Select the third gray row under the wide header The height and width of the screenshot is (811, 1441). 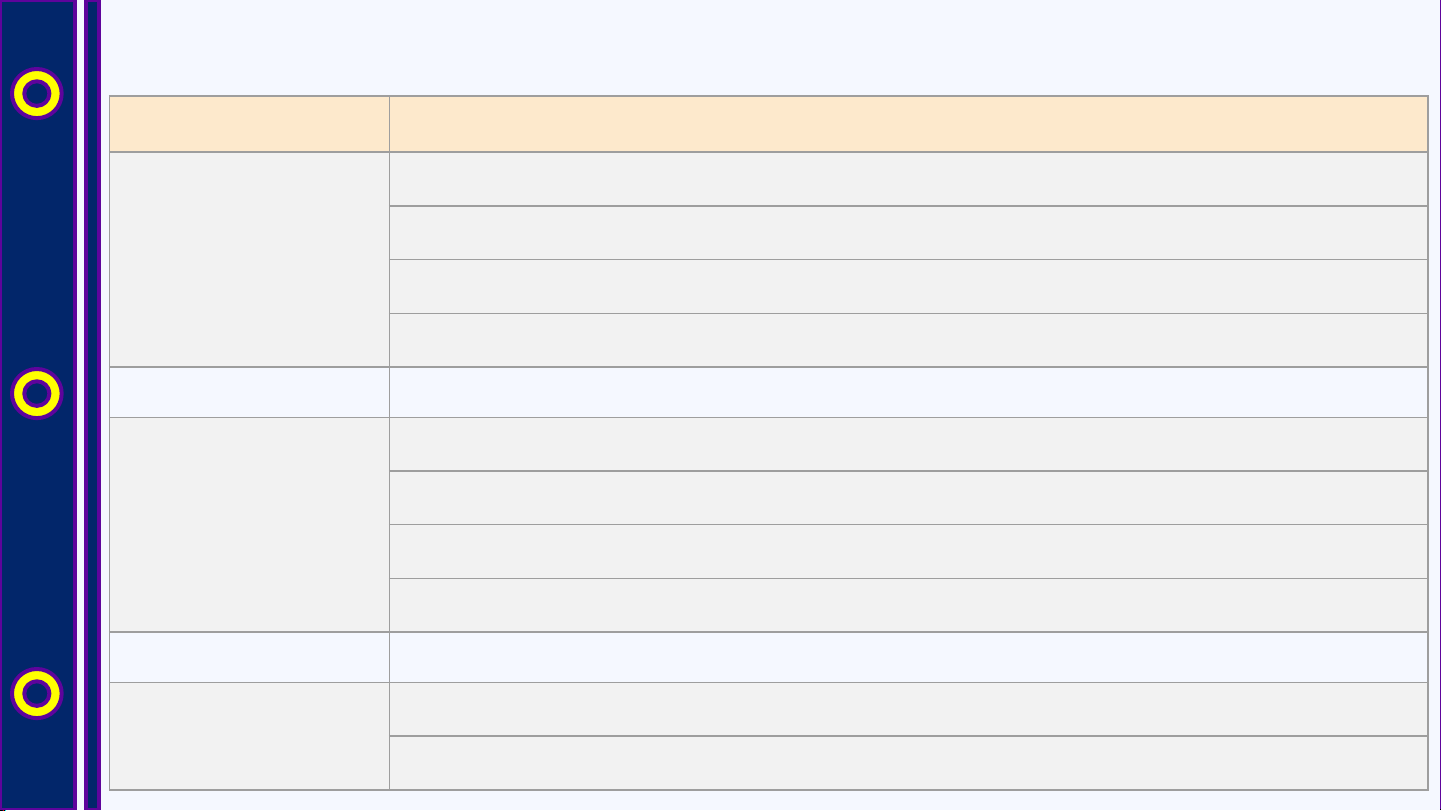coord(908,287)
